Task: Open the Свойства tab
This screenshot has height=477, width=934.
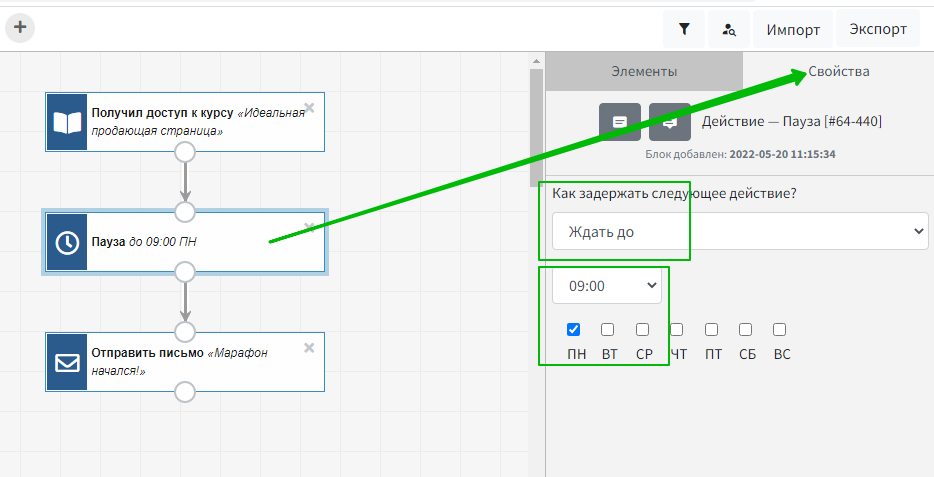Action: click(839, 71)
